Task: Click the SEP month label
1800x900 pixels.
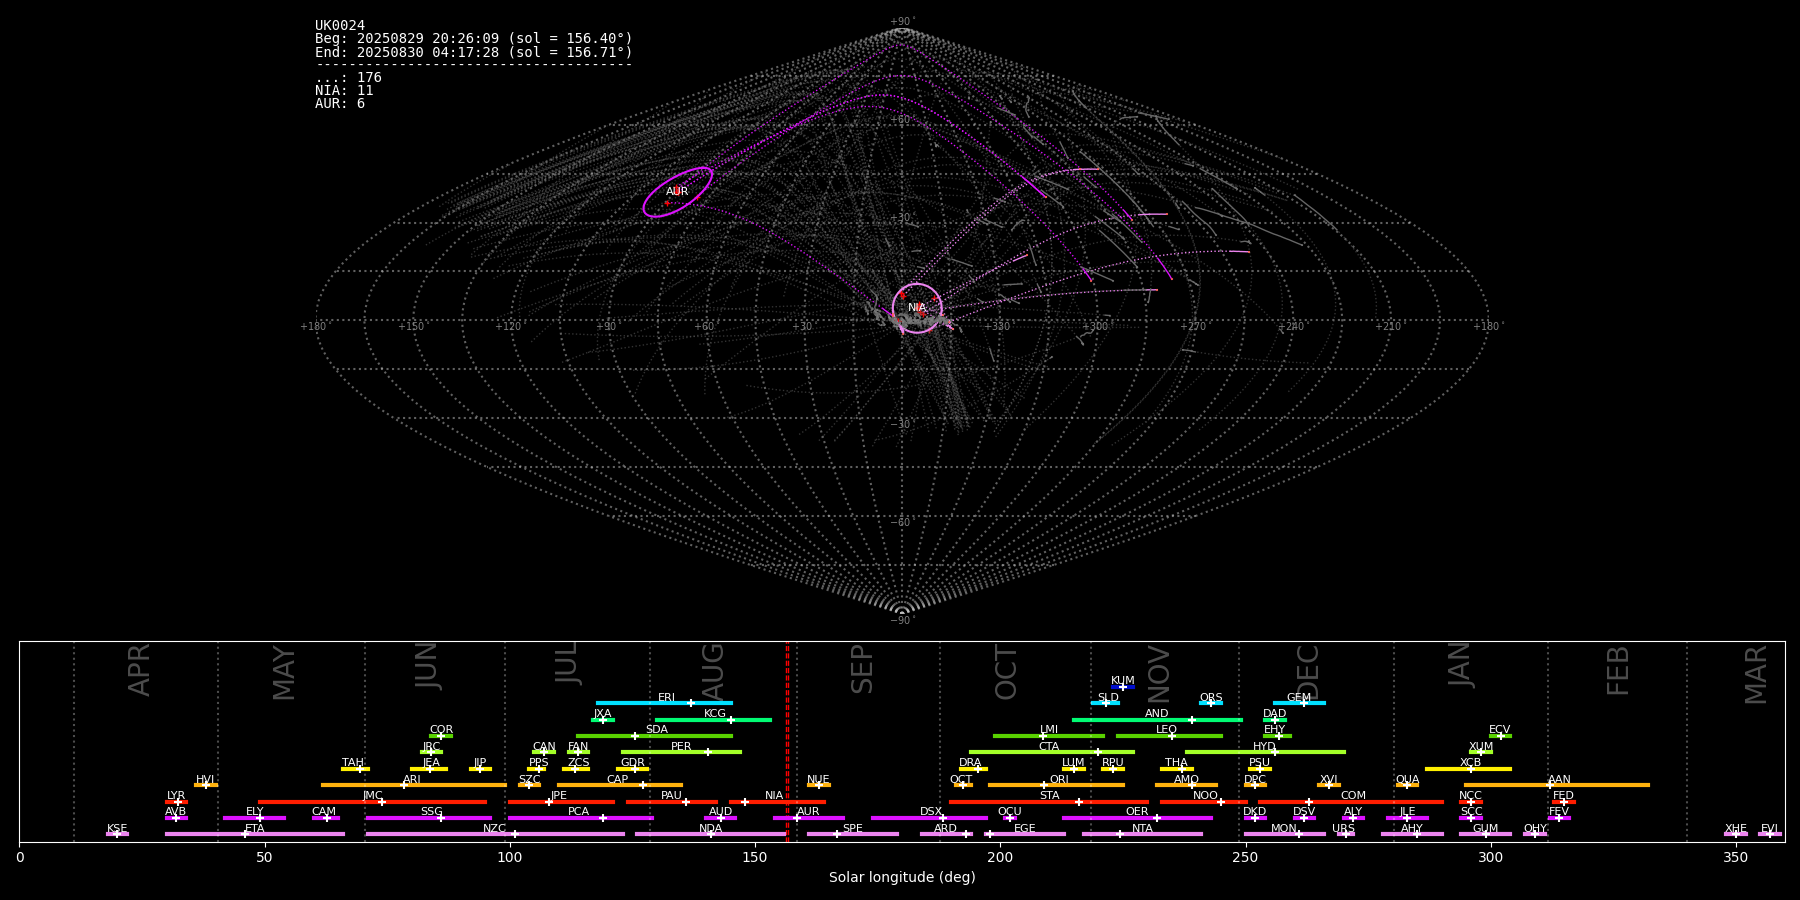Action: [x=862, y=669]
